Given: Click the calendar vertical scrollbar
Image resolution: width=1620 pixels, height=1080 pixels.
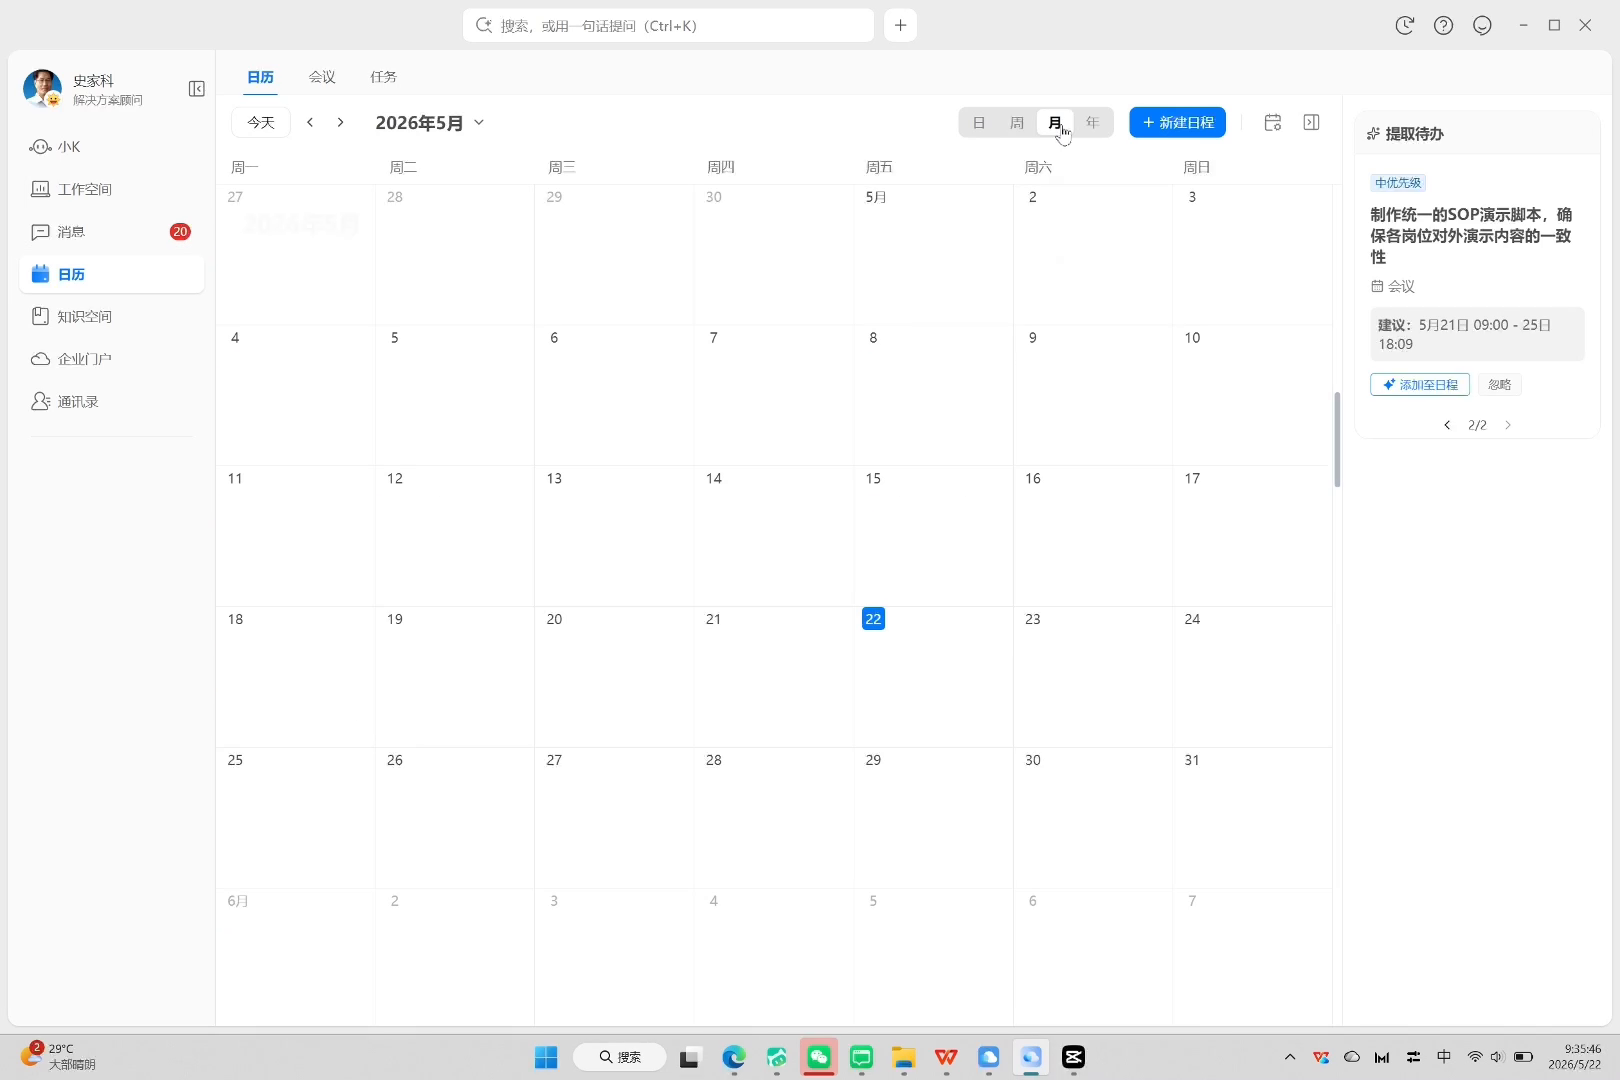Looking at the screenshot, I should [x=1337, y=440].
